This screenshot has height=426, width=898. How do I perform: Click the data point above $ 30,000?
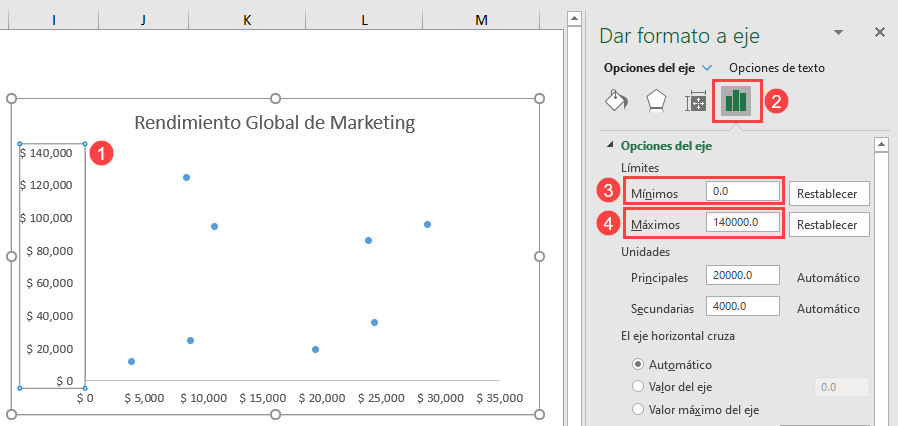pyautogui.click(x=427, y=224)
